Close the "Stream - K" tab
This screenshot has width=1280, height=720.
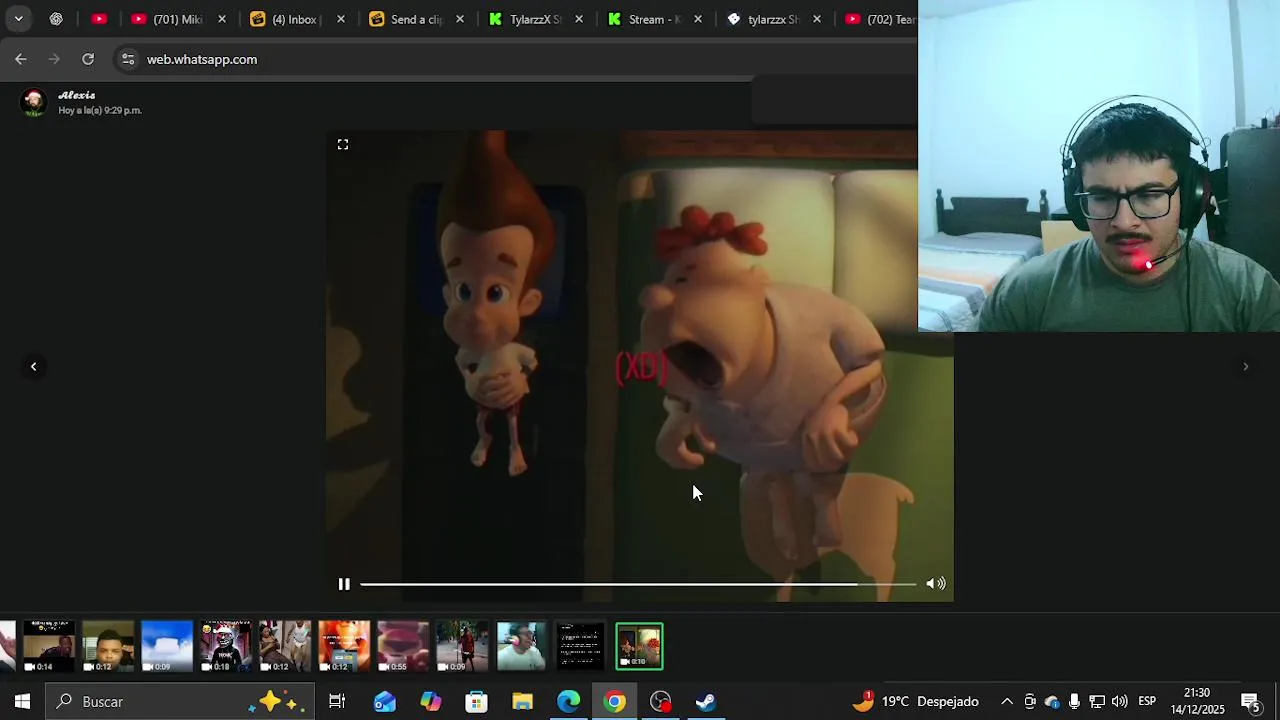pyautogui.click(x=698, y=19)
